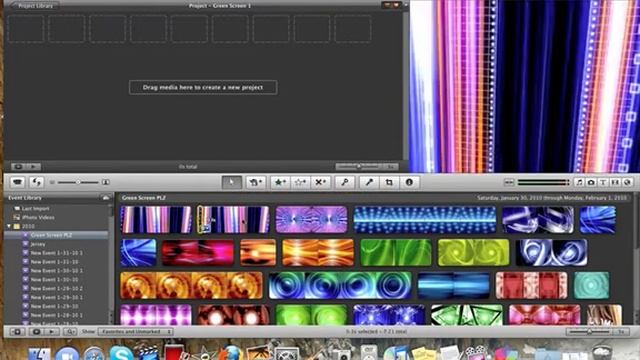
Task: Play project from beginning button
Action: pos(33,167)
